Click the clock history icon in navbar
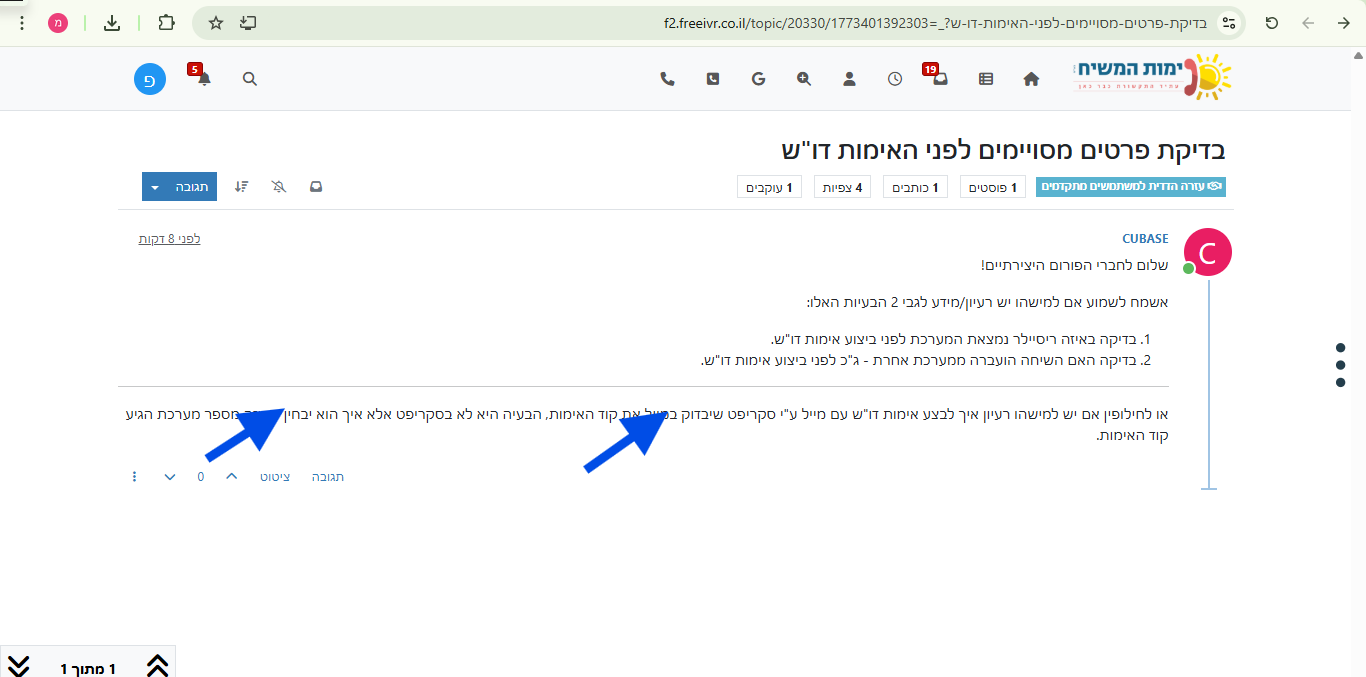1366x677 pixels. click(x=894, y=78)
